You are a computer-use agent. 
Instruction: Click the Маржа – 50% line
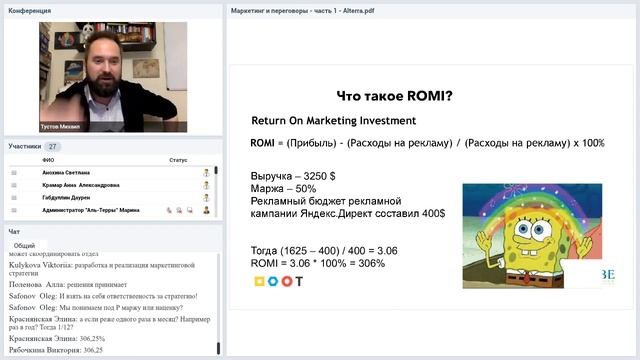[x=283, y=189]
